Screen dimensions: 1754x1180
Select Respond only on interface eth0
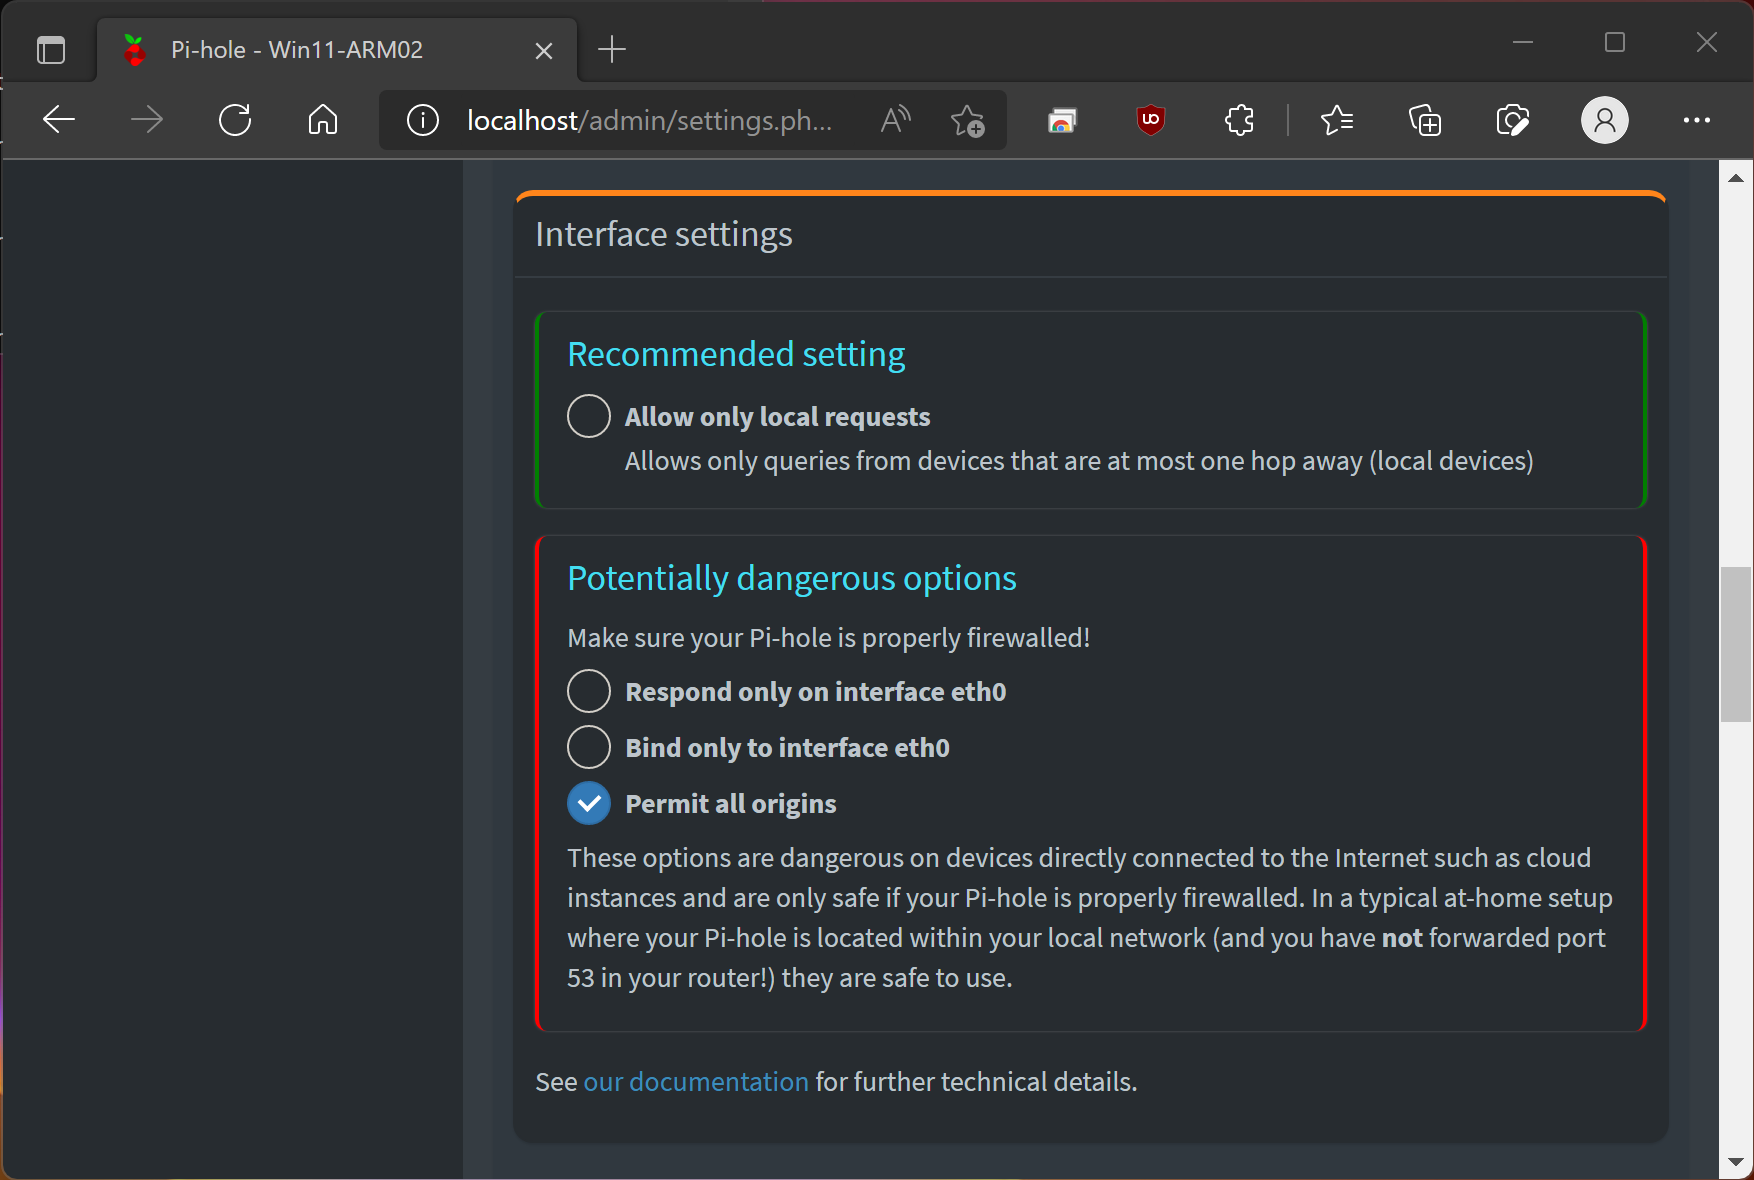pyautogui.click(x=589, y=691)
